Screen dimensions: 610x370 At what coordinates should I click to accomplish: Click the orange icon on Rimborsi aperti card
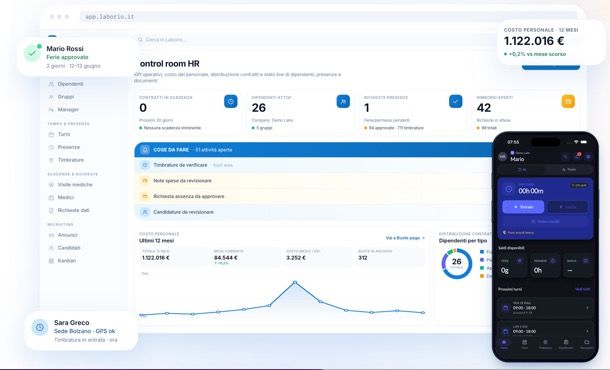tap(568, 102)
